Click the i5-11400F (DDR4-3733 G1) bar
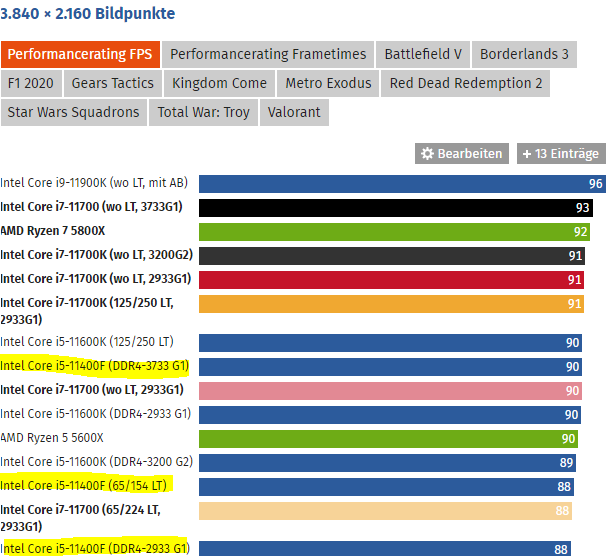612x556 pixels. [x=390, y=367]
